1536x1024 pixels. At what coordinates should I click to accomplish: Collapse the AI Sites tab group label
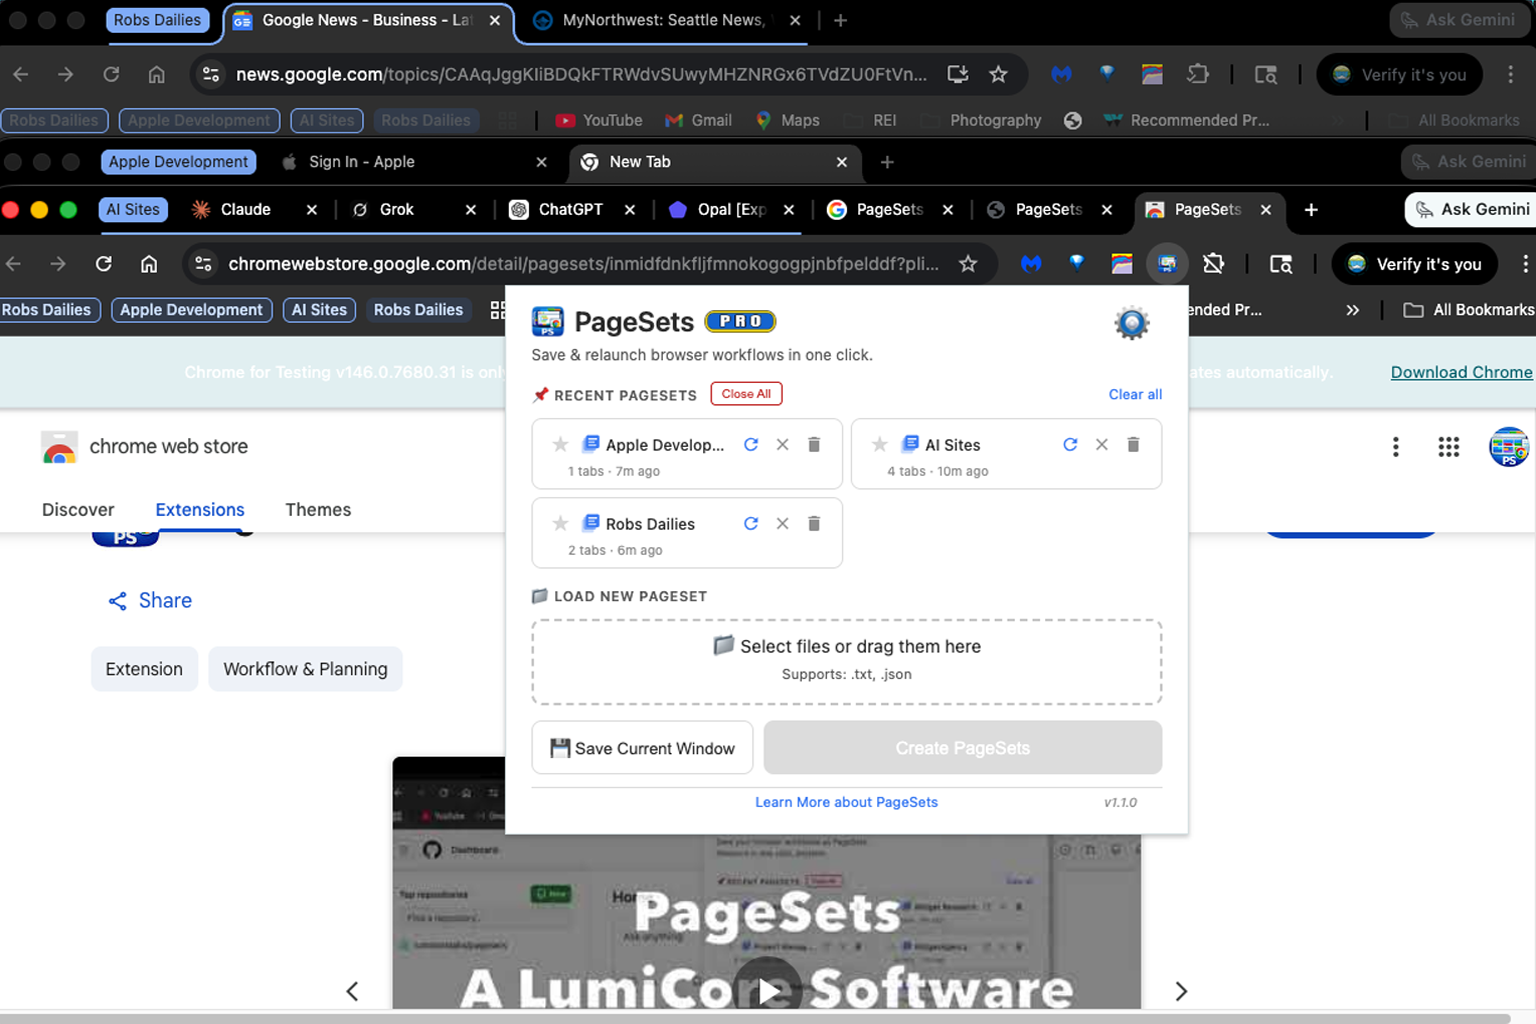click(x=133, y=209)
